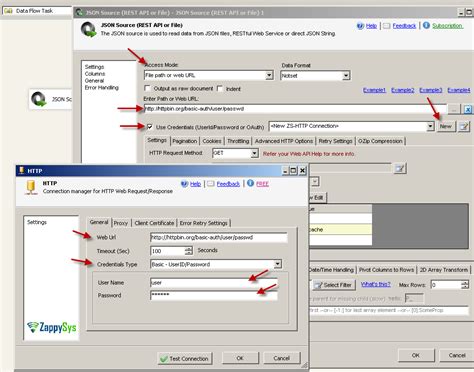Open the HTTP Help icon link
The height and width of the screenshot is (372, 474).
(x=184, y=184)
